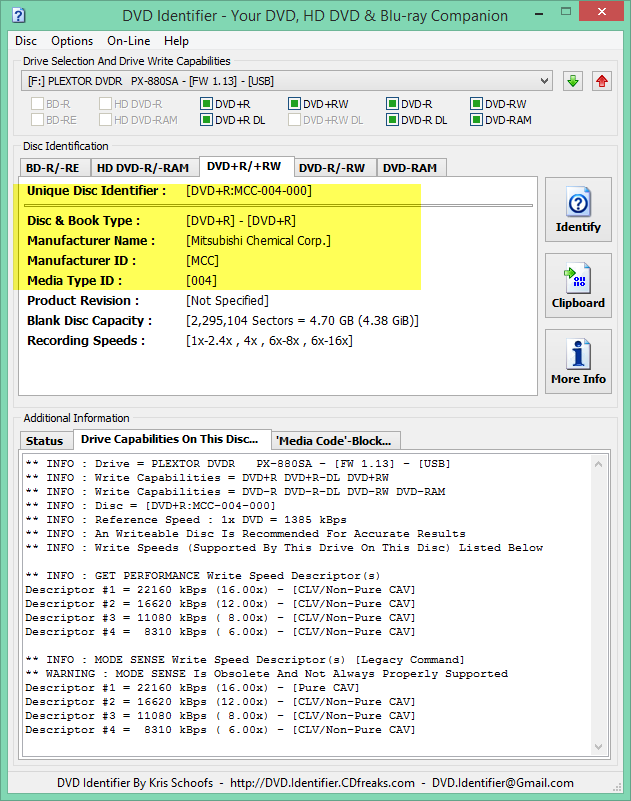Image resolution: width=631 pixels, height=801 pixels.
Task: Toggle the BD-R capability checkbox
Action: pos(37,104)
